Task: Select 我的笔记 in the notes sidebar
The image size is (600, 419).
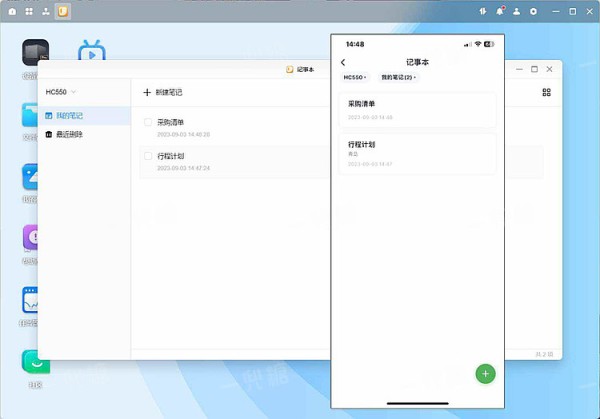Action: pyautogui.click(x=84, y=116)
